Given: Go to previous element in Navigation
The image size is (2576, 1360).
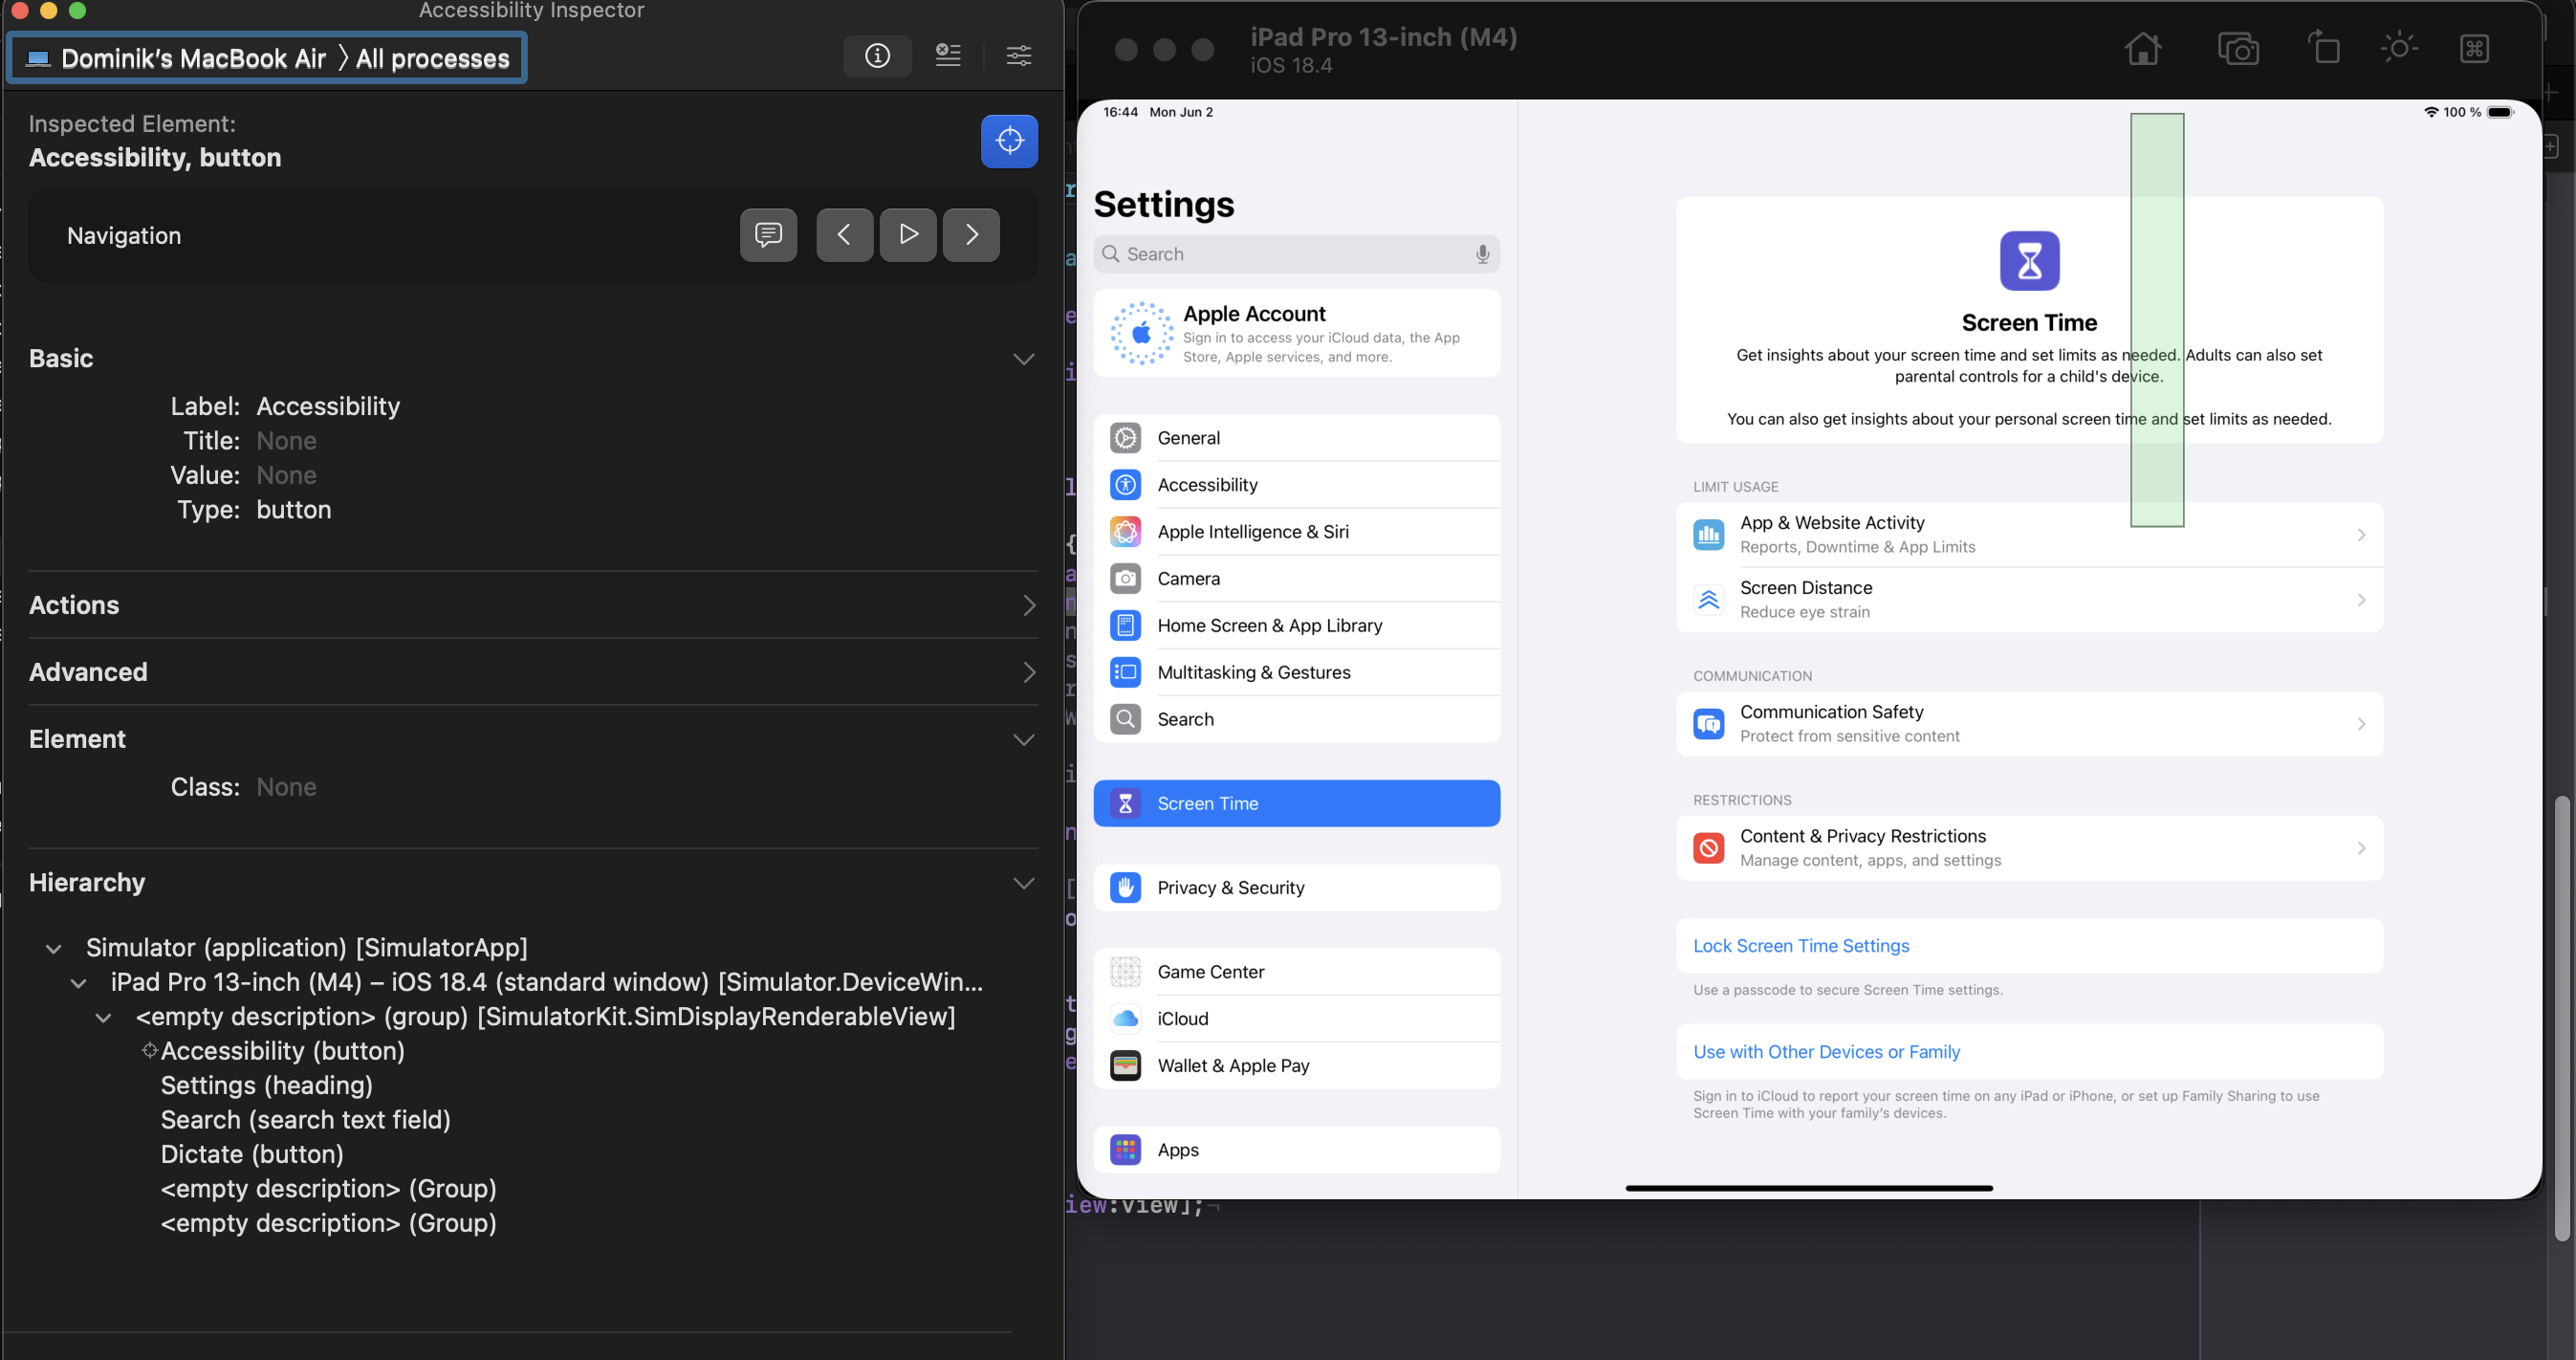Looking at the screenshot, I should (x=844, y=235).
